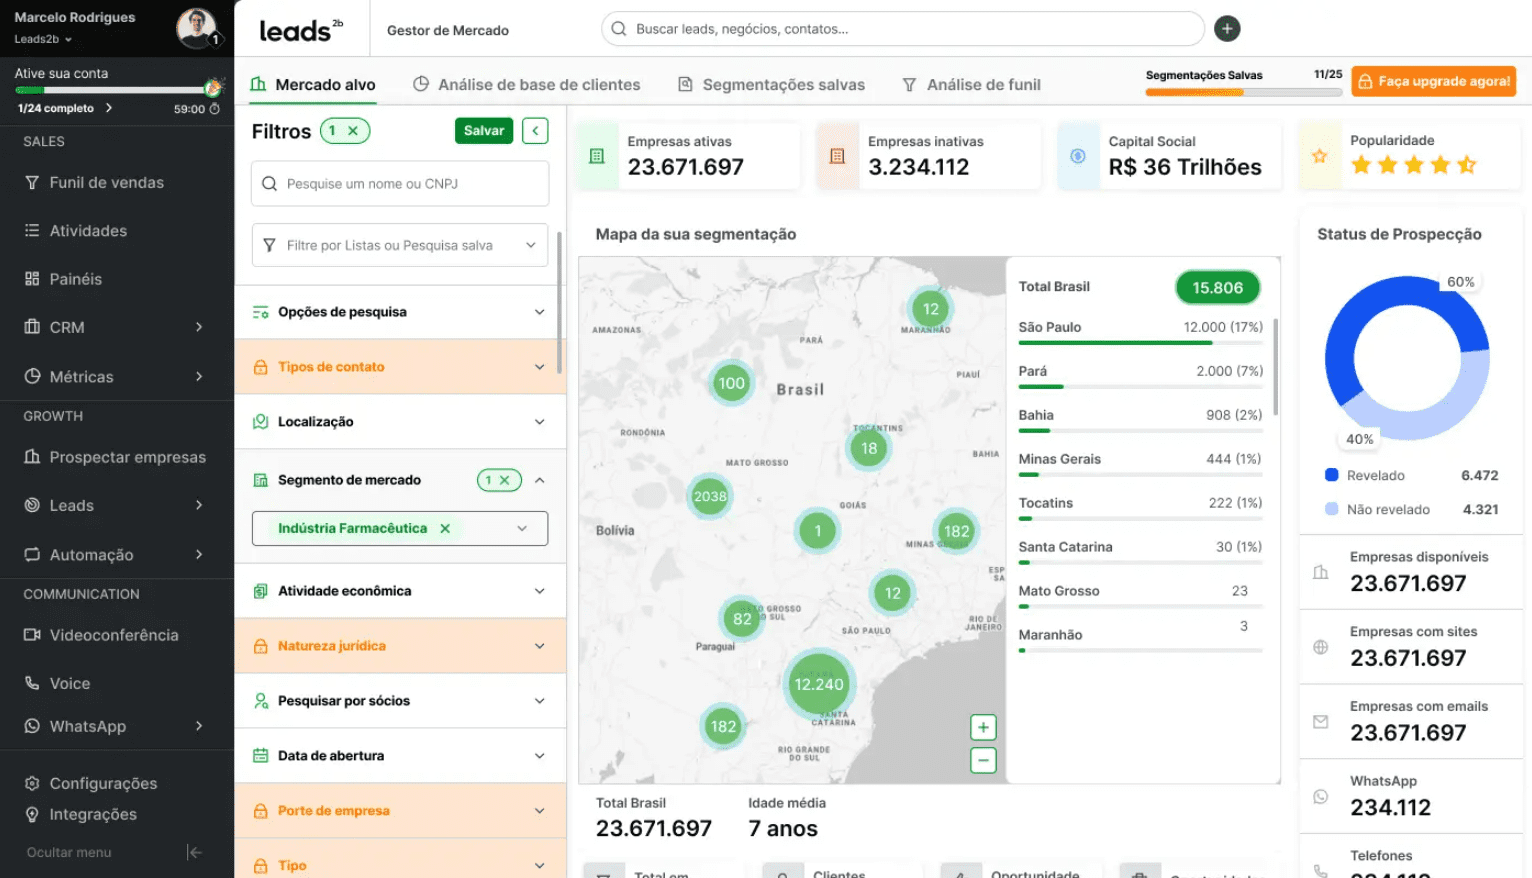Zoom out on the segmentation map

point(983,760)
